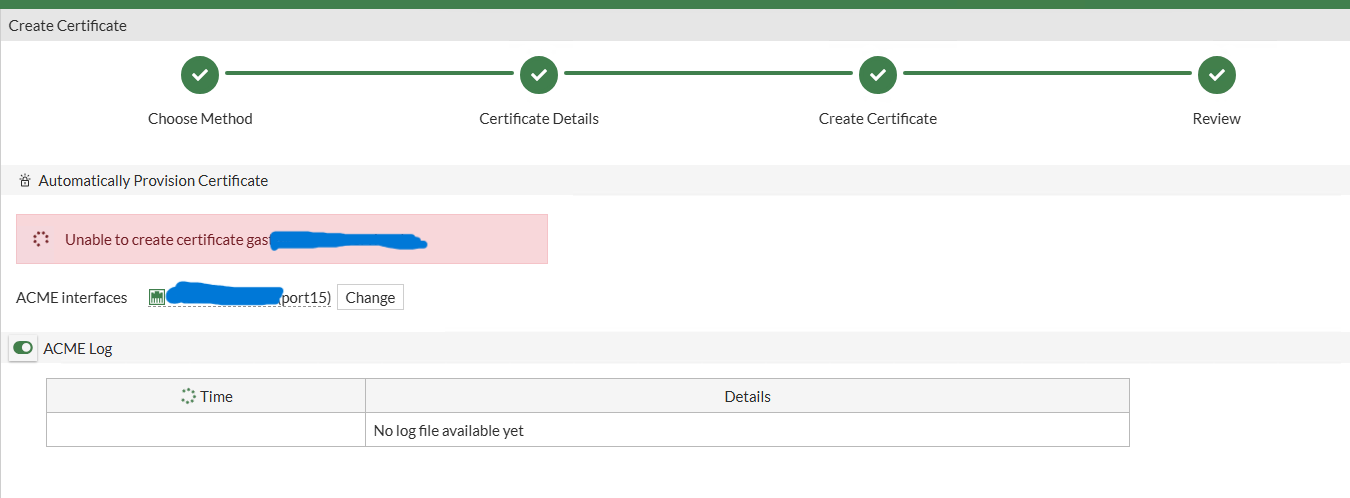Click the icon beside Automatically Provision Certificate

[x=25, y=181]
